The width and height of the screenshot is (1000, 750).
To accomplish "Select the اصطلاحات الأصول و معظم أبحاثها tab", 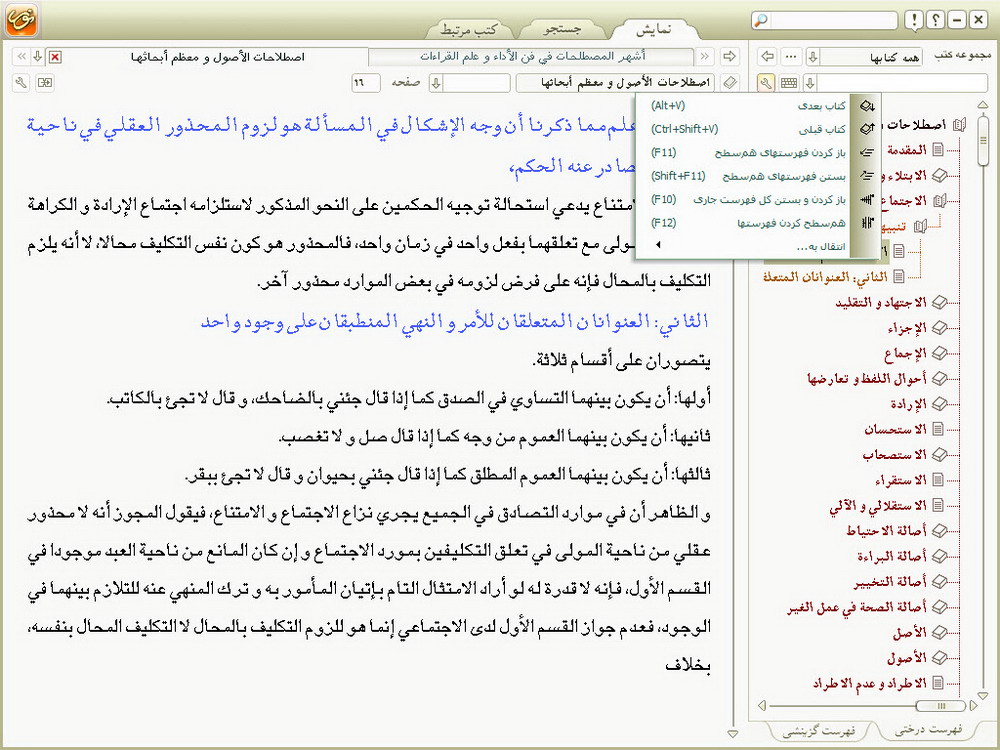I will (x=217, y=57).
